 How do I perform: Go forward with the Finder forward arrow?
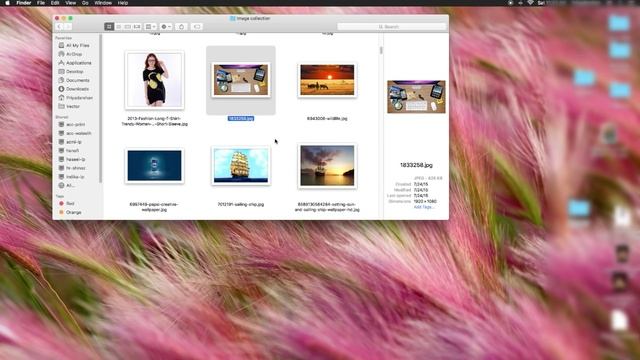pyautogui.click(x=68, y=27)
